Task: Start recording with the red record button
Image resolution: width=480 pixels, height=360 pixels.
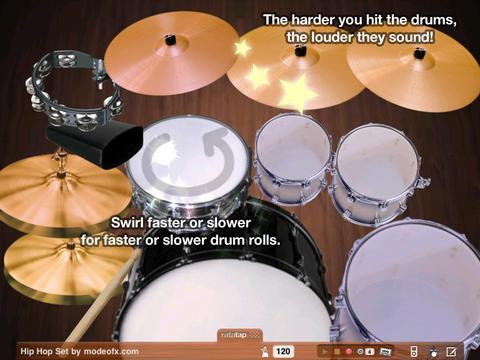Action: 349,351
